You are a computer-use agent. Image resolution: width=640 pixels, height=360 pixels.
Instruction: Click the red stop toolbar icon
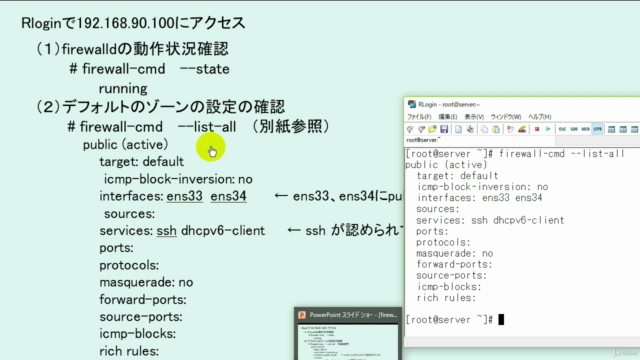[x=537, y=129]
